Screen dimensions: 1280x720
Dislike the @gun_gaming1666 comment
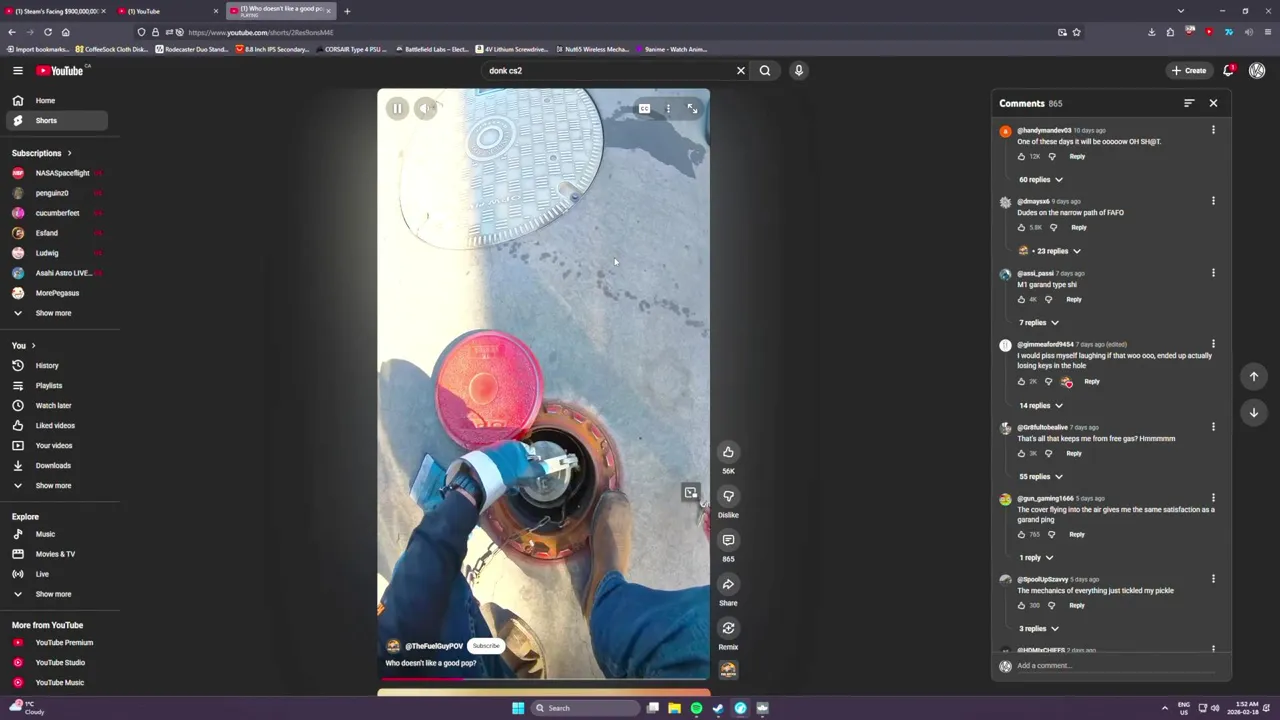(1051, 534)
